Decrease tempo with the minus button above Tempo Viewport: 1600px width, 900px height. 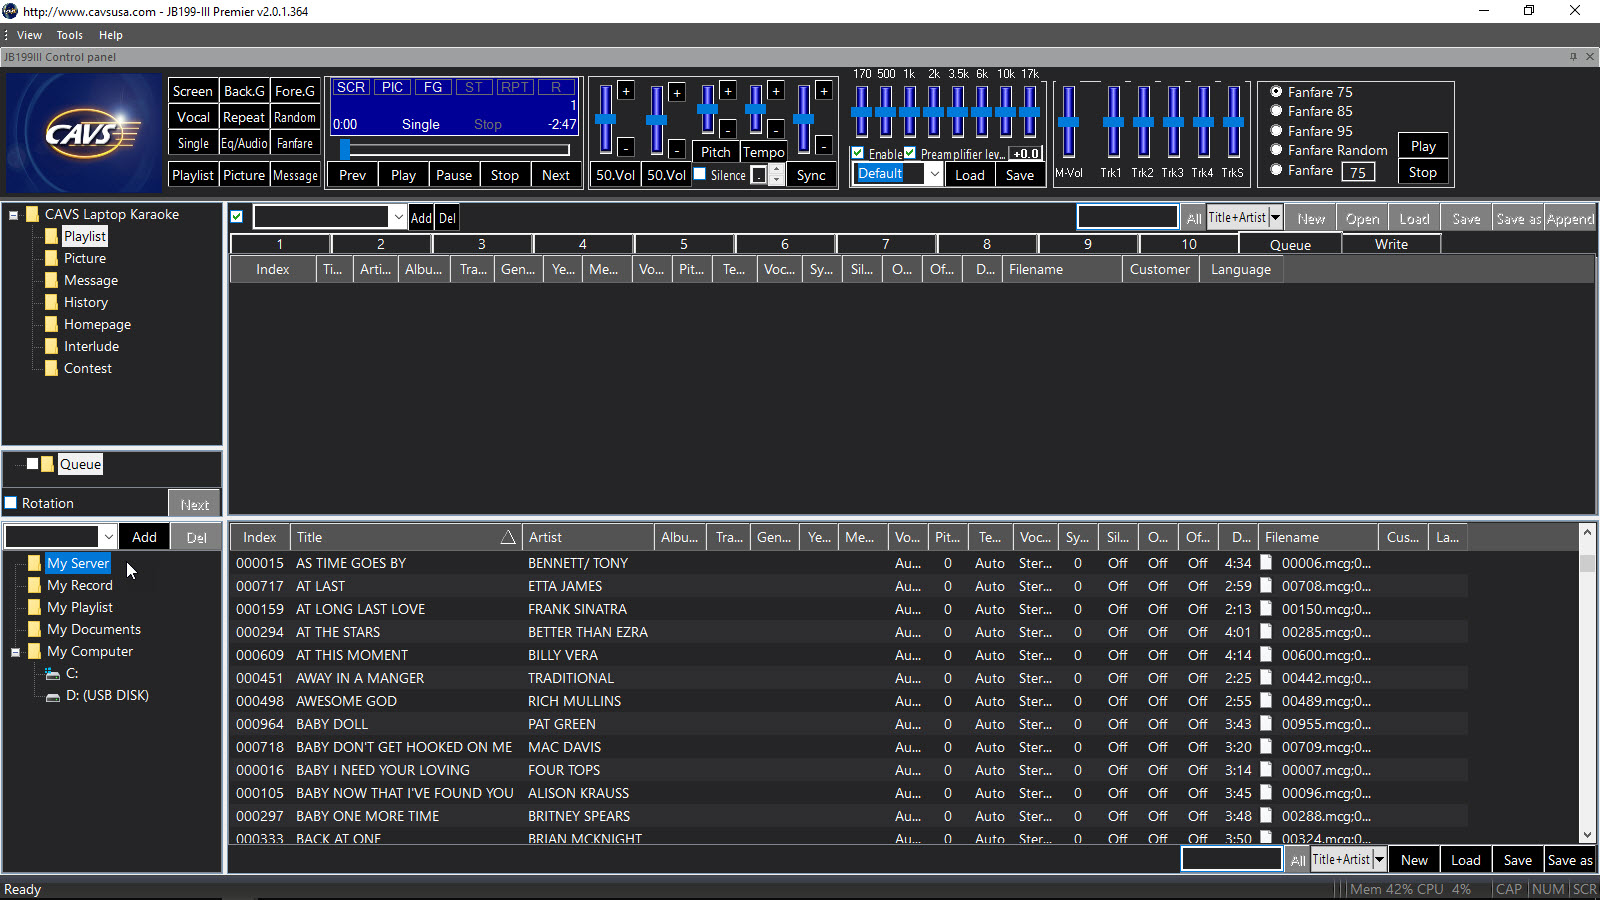(776, 128)
